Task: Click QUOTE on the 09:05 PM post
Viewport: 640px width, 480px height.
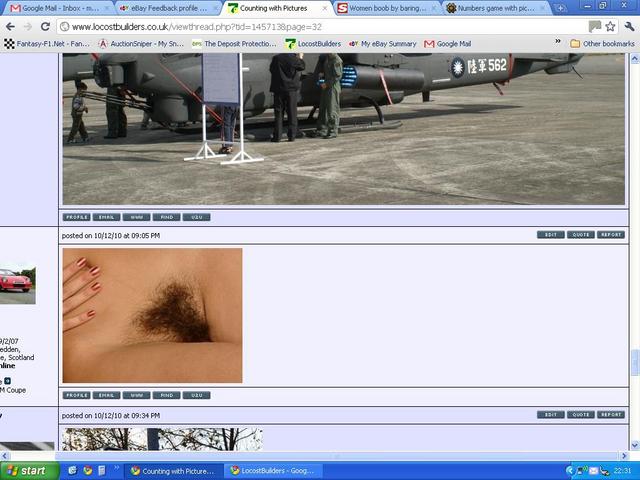Action: coord(580,235)
